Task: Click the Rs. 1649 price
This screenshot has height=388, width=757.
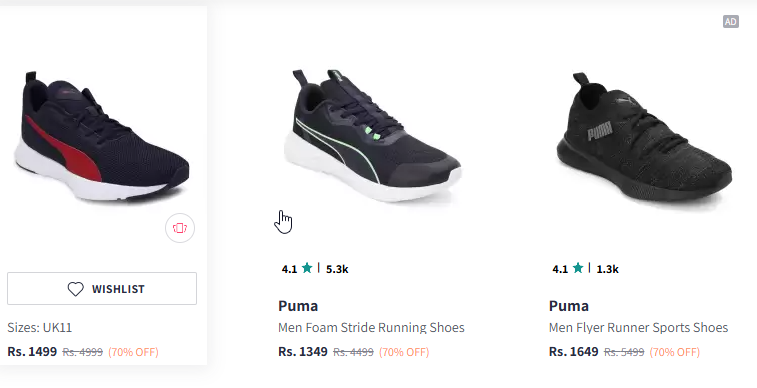Action: click(574, 352)
